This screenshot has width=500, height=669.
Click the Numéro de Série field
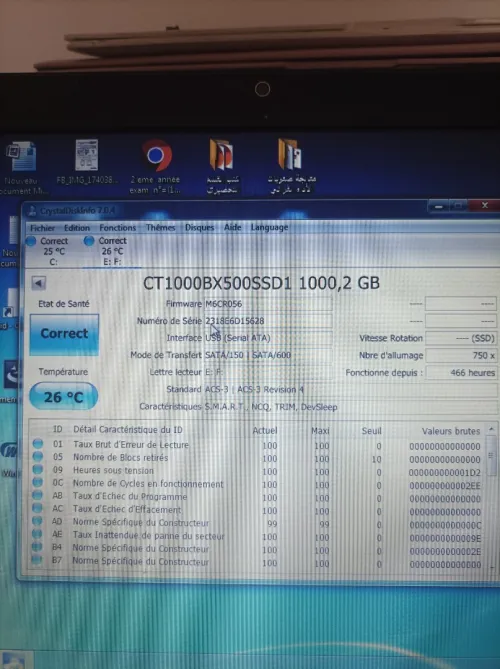tap(268, 321)
